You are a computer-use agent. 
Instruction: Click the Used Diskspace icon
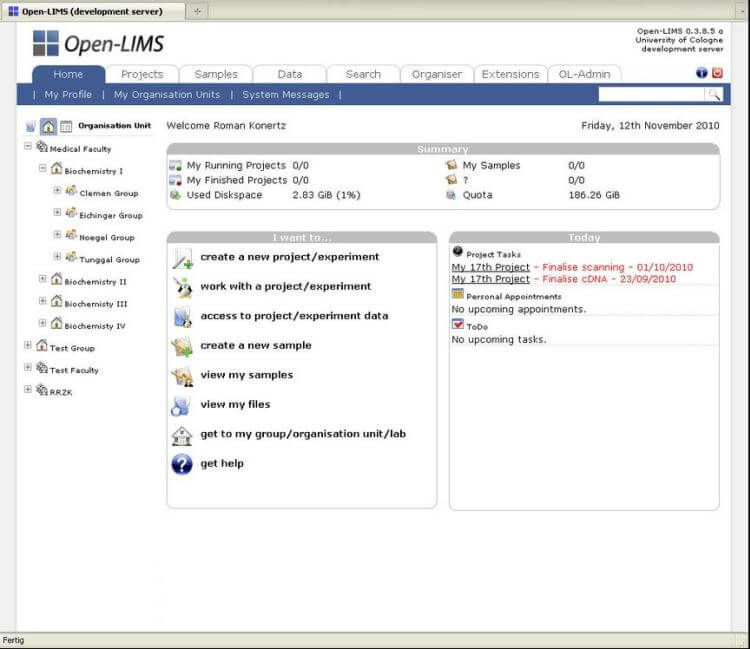[176, 195]
